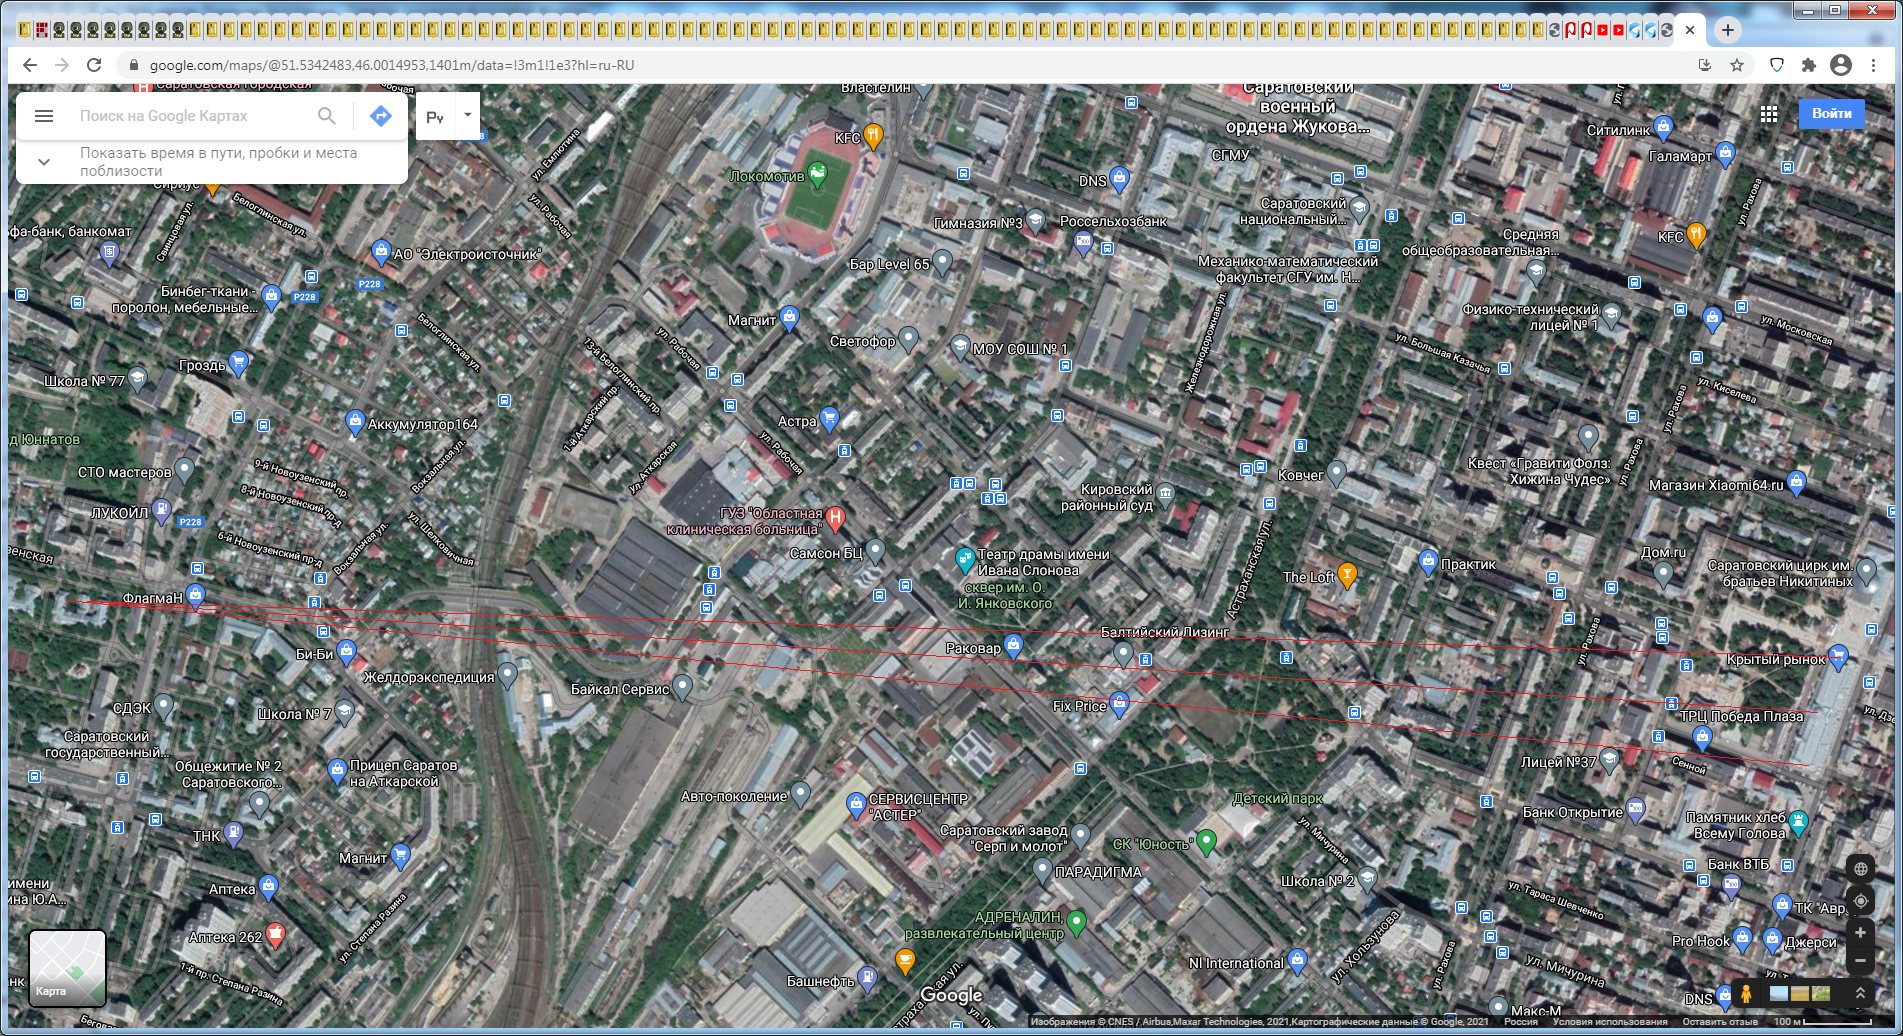1903x1036 pixels.
Task: Zoom in with the plus button
Action: 1860,933
